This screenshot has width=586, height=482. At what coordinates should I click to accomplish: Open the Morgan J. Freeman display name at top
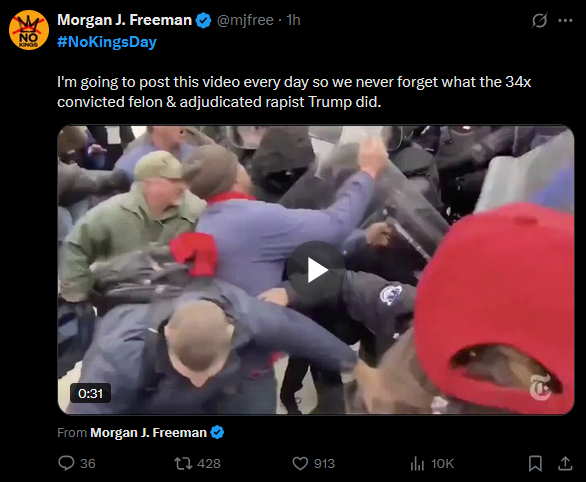(124, 20)
